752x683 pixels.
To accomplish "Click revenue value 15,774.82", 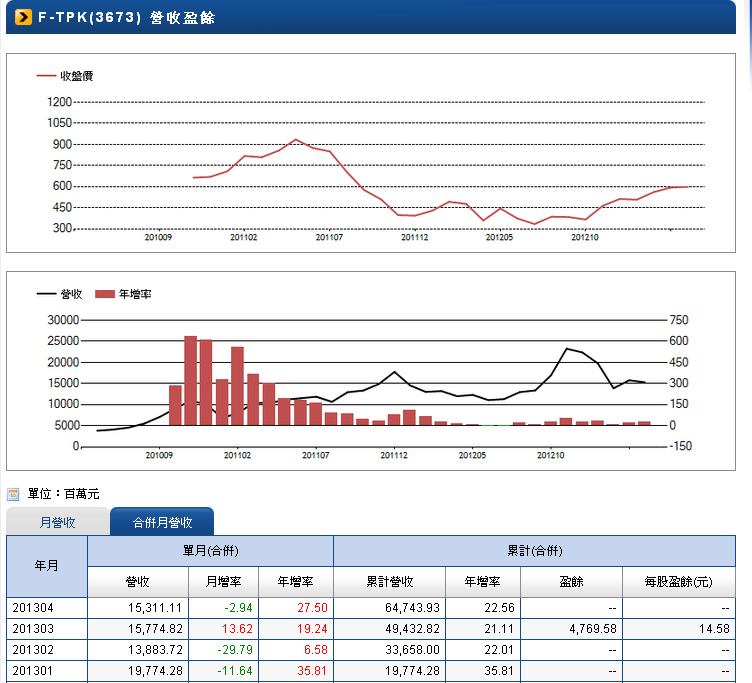I will [155, 629].
